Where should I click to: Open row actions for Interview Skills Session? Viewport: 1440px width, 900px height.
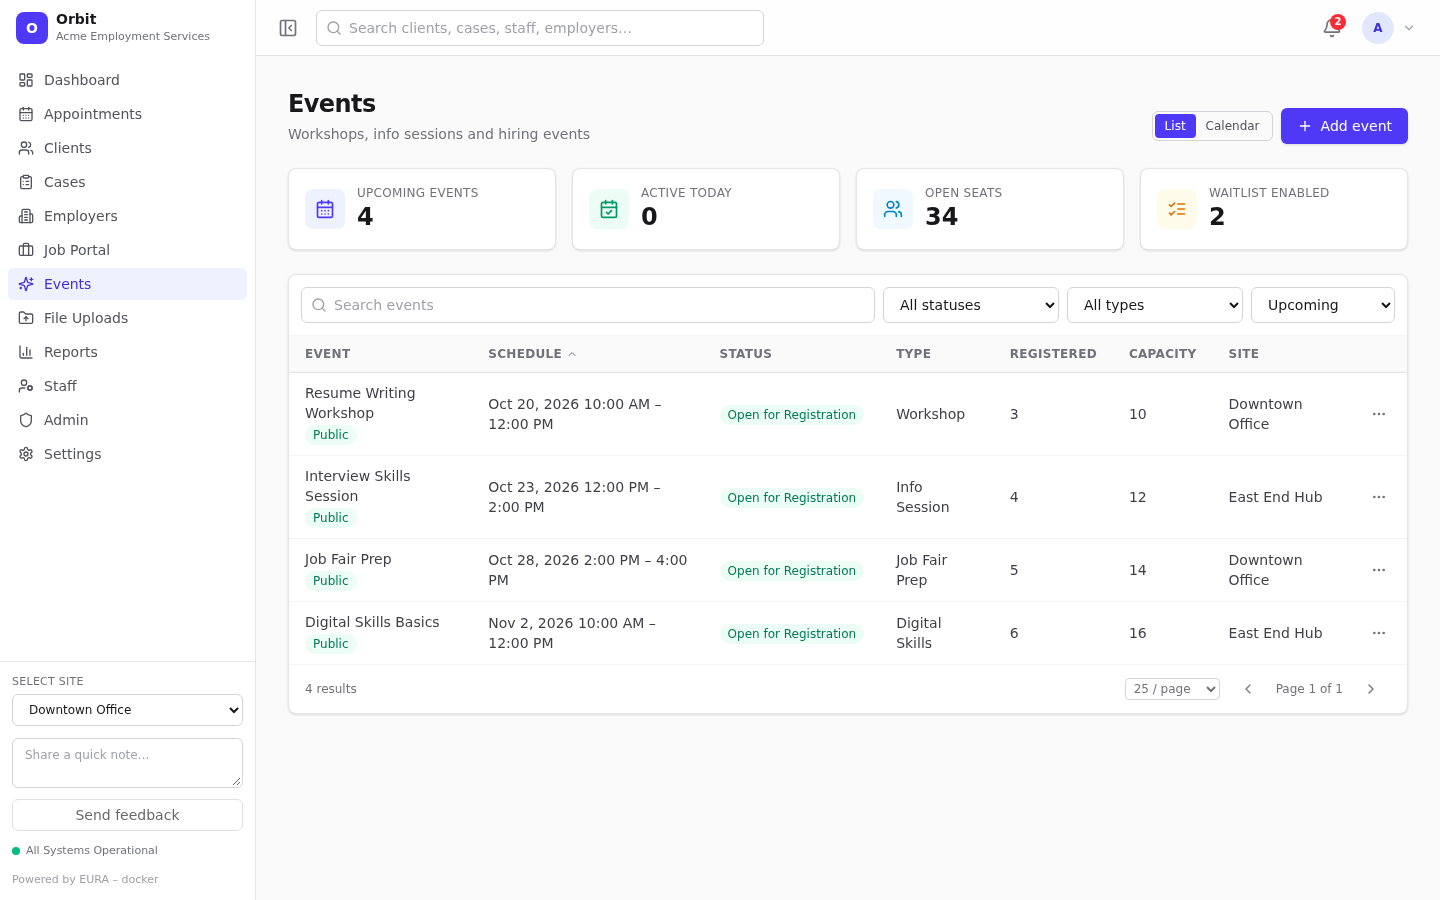coord(1379,497)
